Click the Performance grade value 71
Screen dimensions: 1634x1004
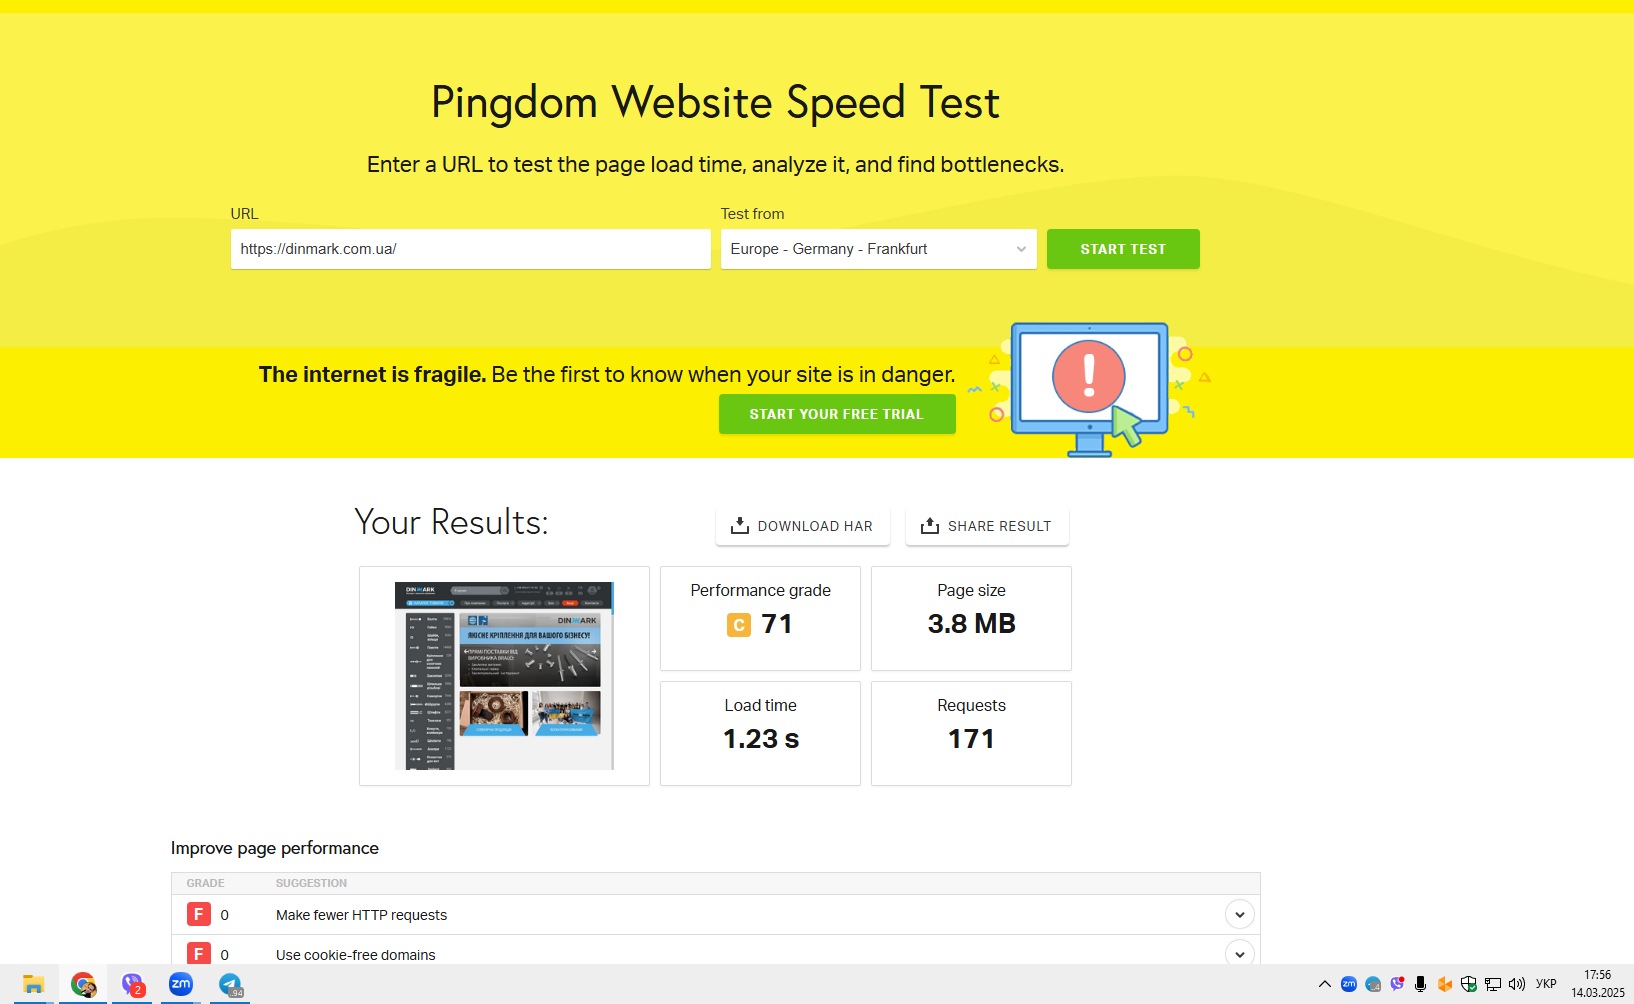point(777,624)
